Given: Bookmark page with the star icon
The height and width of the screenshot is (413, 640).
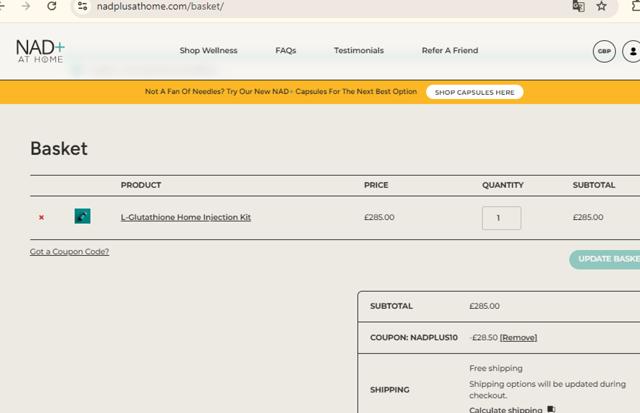Looking at the screenshot, I should pyautogui.click(x=601, y=6).
